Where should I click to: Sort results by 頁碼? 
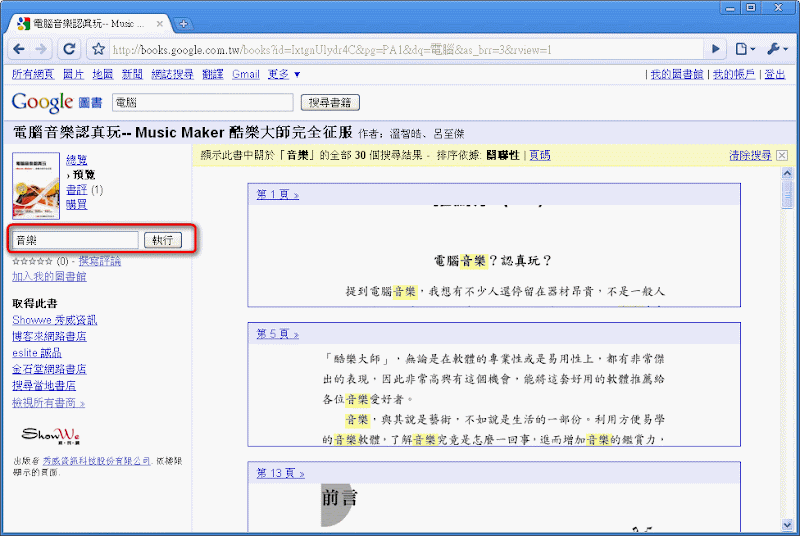coord(540,155)
